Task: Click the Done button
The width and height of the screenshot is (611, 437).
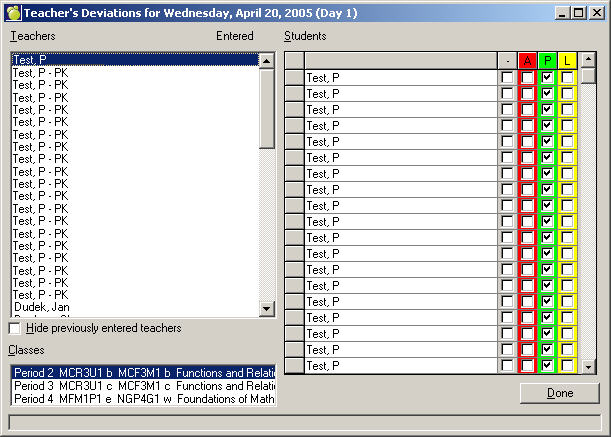Action: pyautogui.click(x=559, y=393)
